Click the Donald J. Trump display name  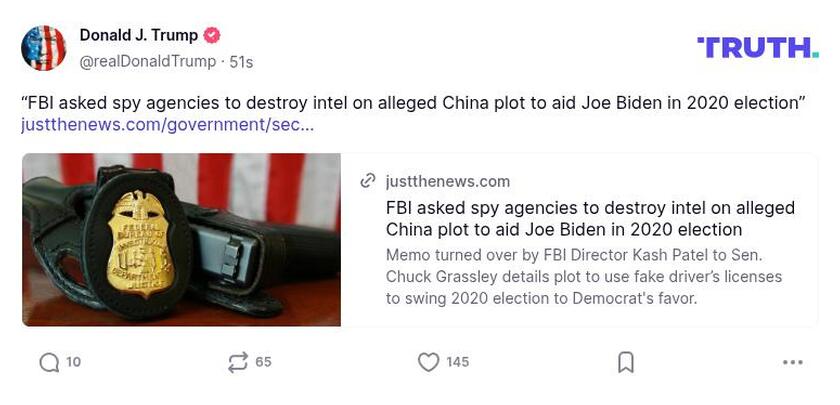[x=139, y=36]
